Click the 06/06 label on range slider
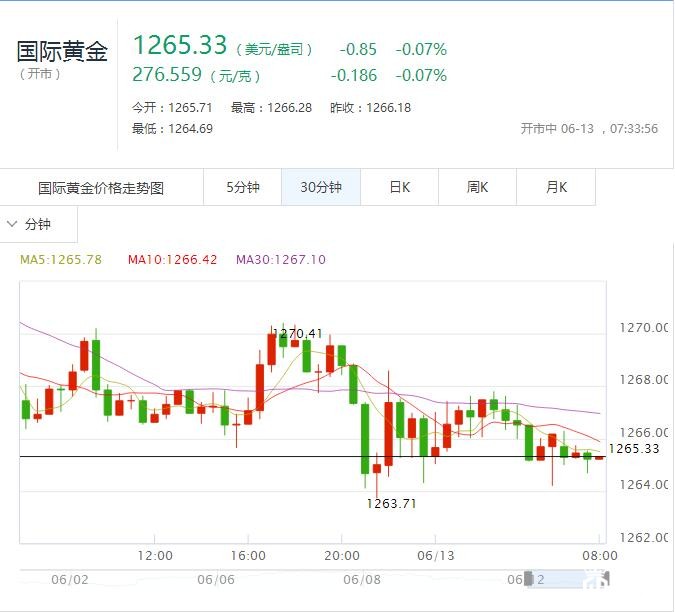The height and width of the screenshot is (612, 675). point(216,580)
